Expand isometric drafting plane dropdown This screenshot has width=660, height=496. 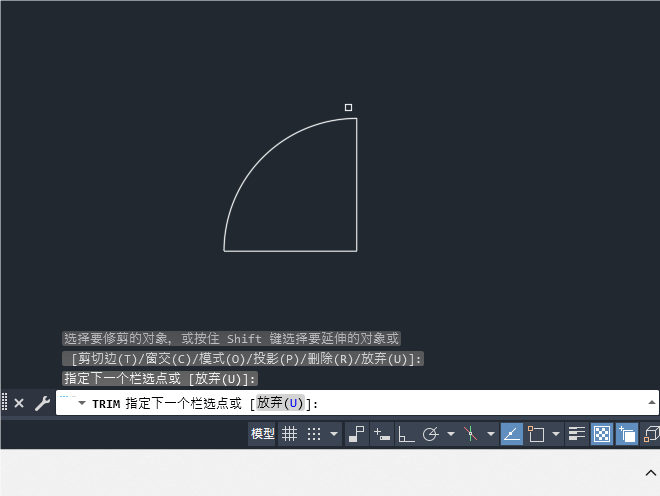(x=491, y=434)
